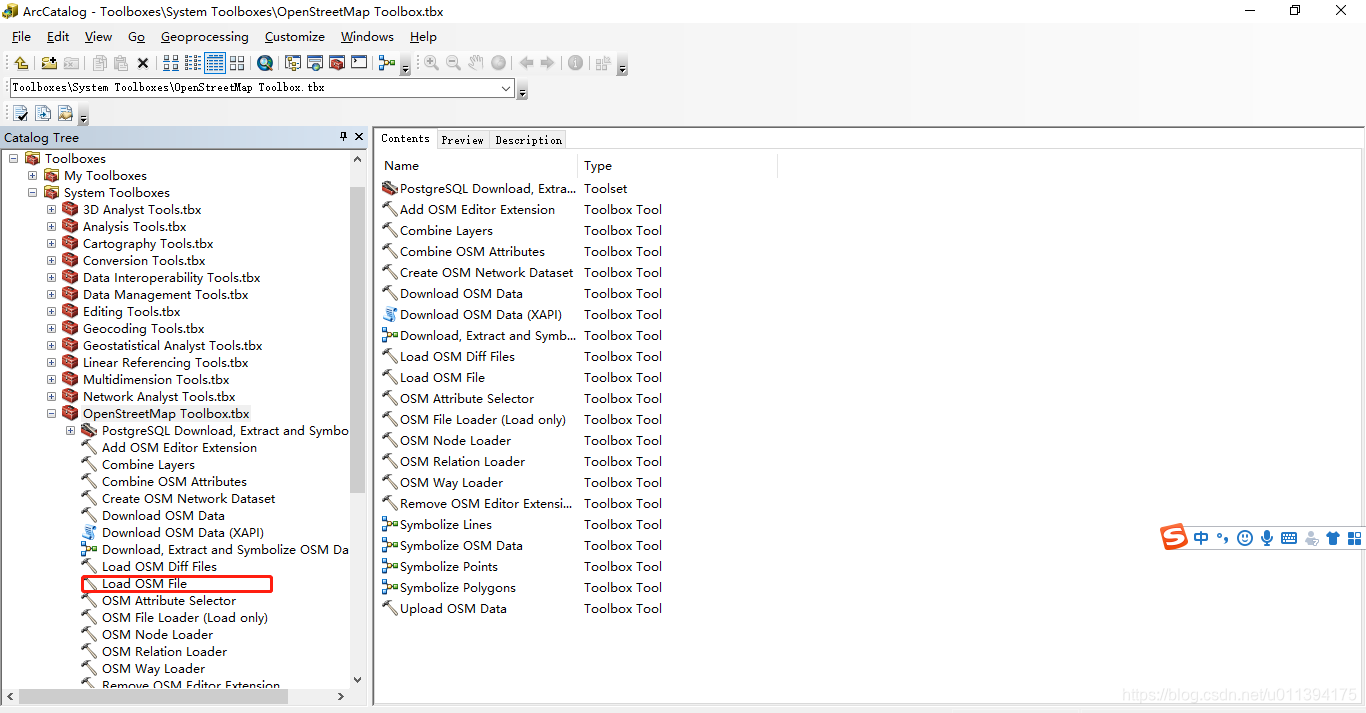The width and height of the screenshot is (1366, 713).
Task: Click the Validate Metadata icon
Action: click(21, 113)
